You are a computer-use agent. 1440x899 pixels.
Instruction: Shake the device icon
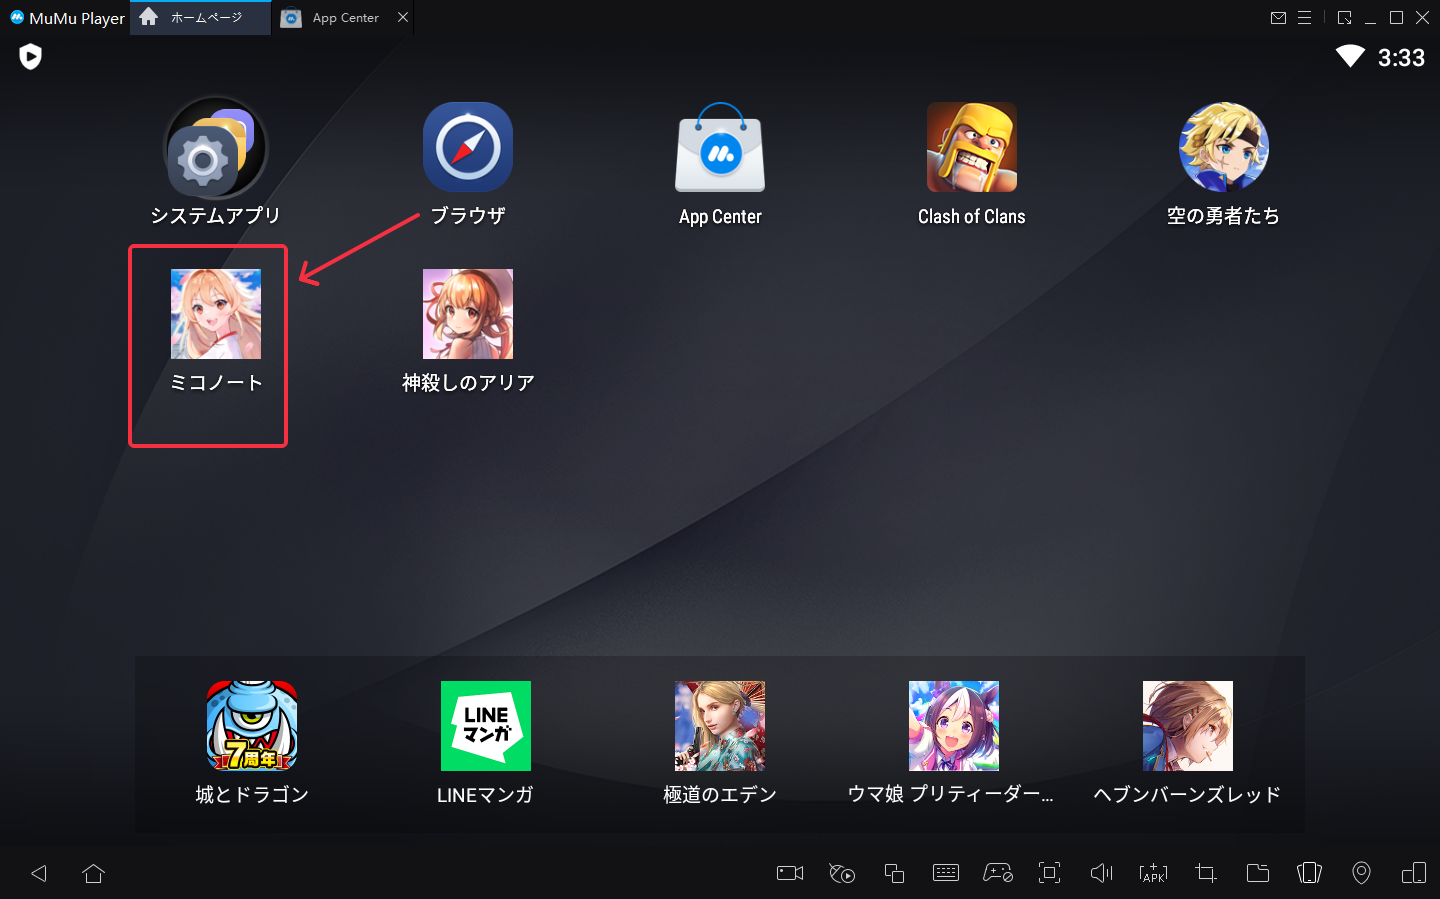pyautogui.click(x=1310, y=873)
